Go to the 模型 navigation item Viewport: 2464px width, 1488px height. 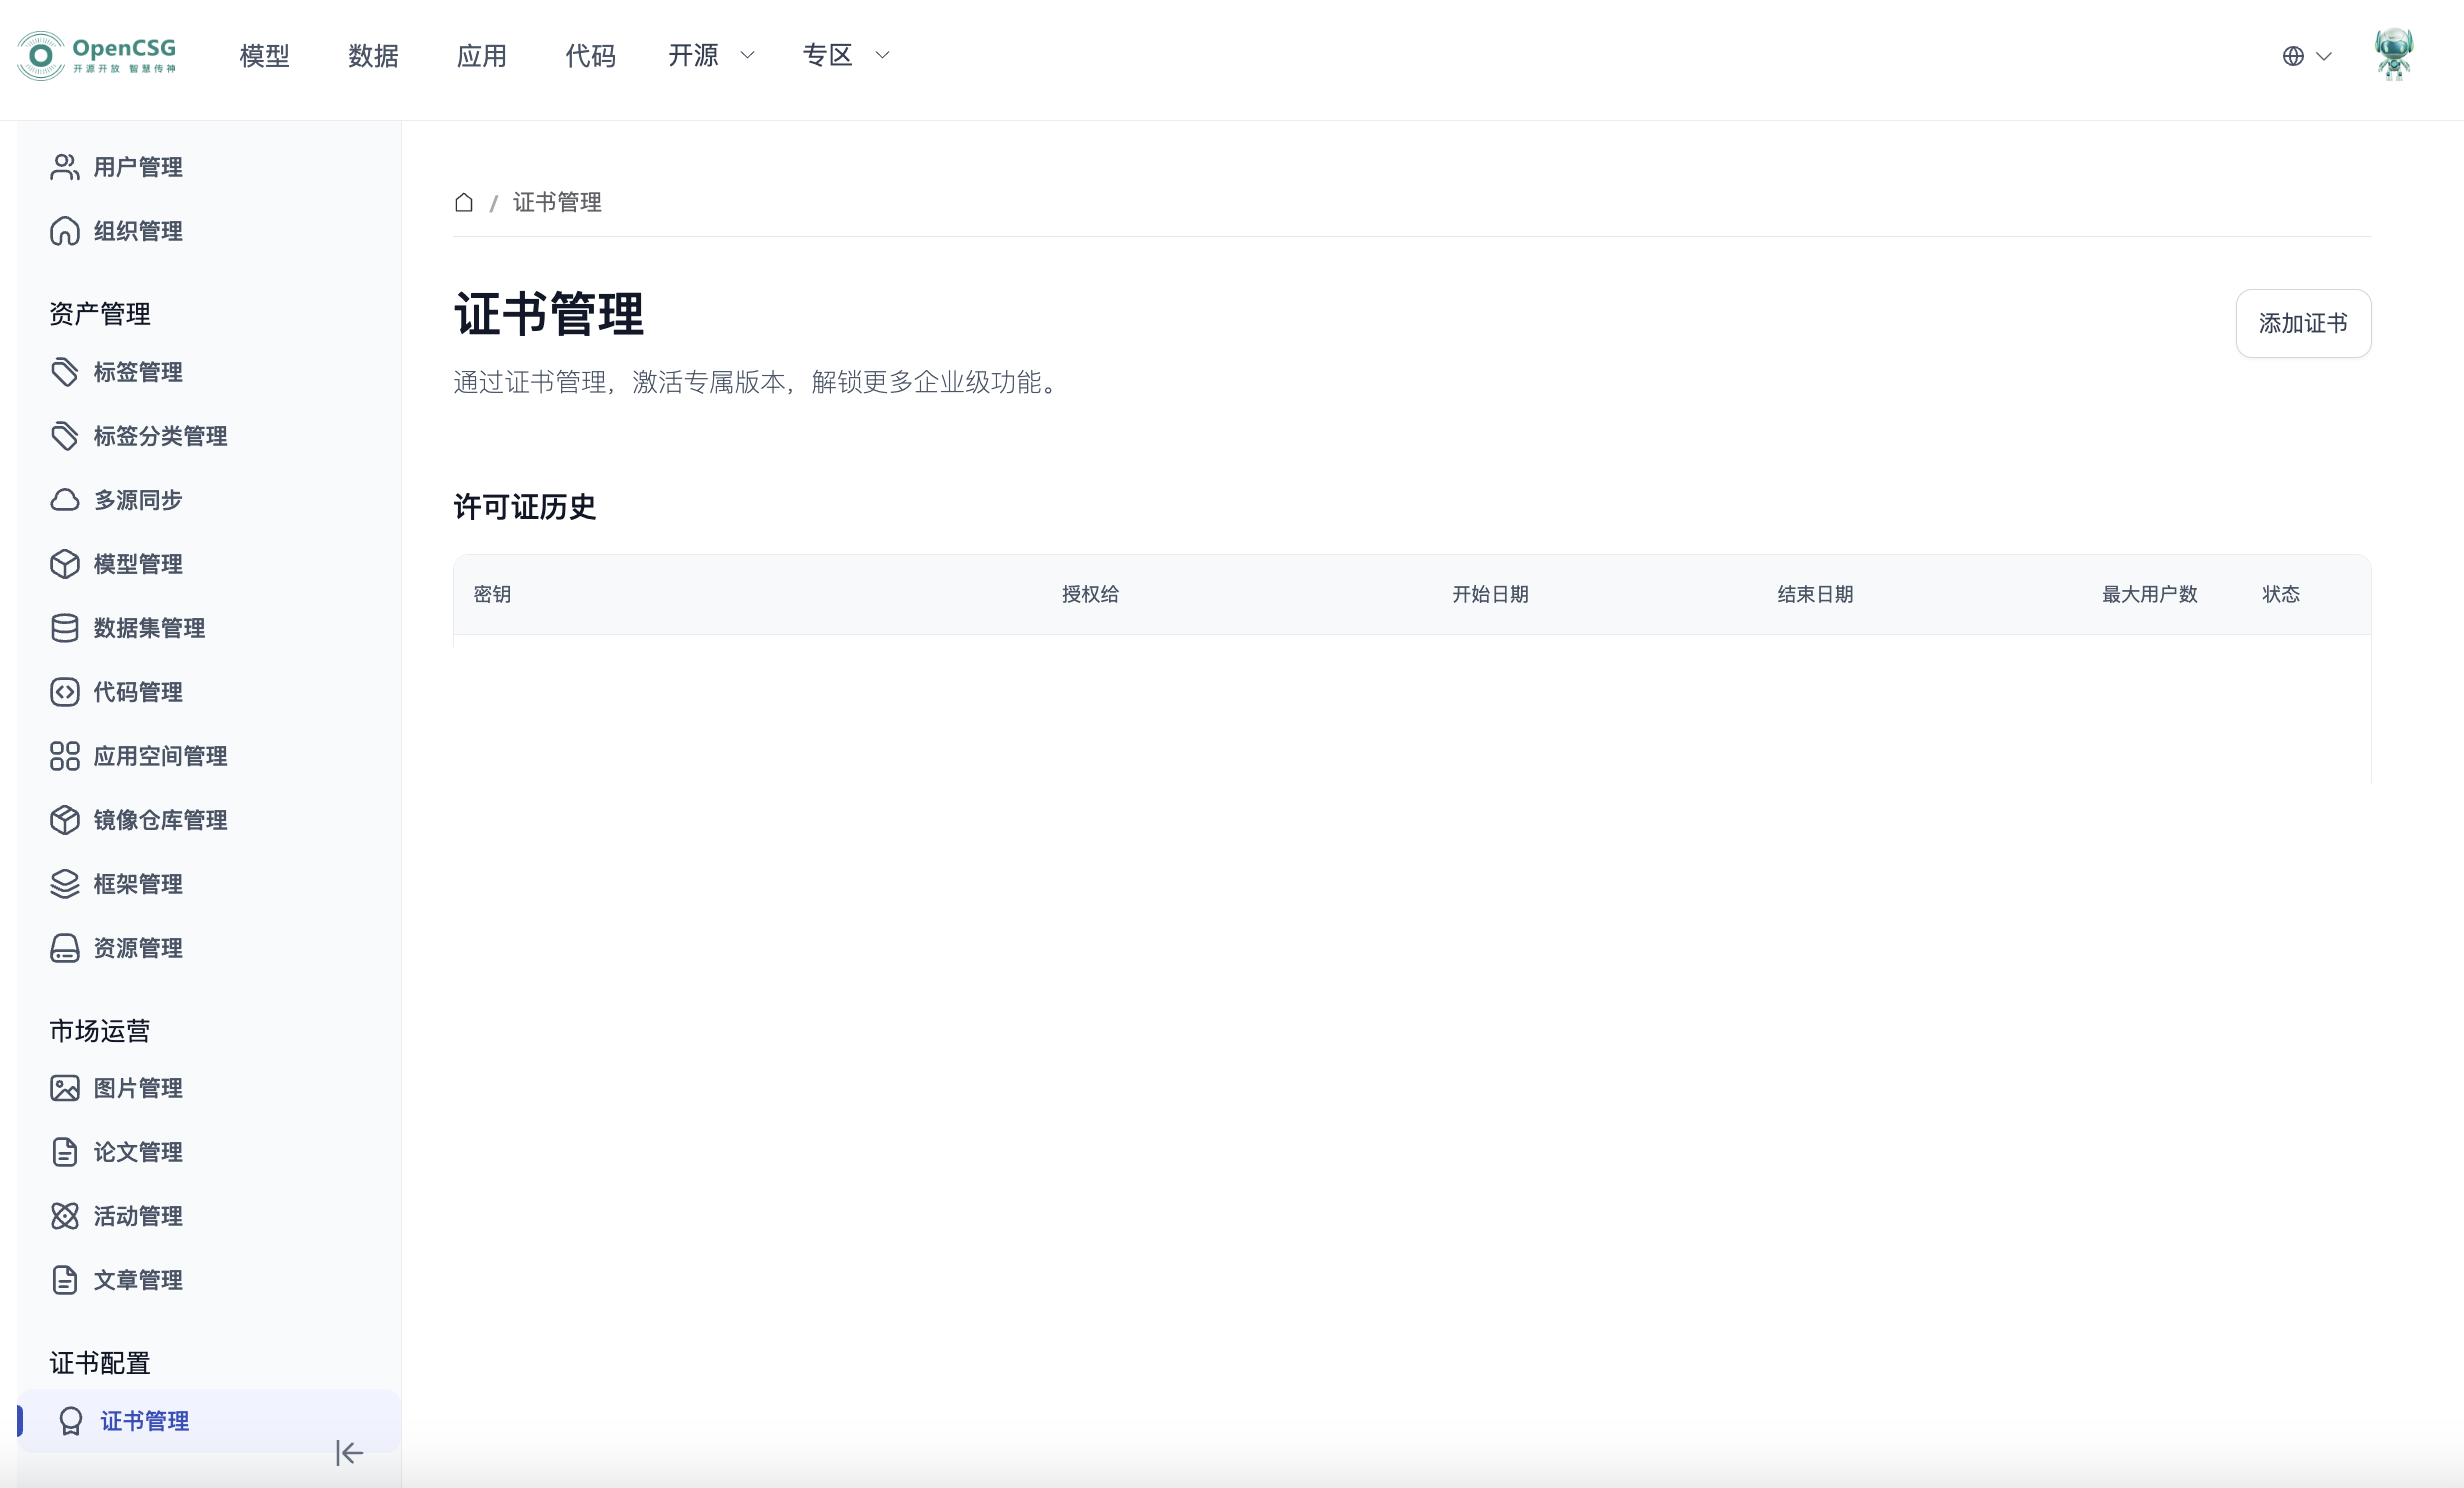point(265,56)
